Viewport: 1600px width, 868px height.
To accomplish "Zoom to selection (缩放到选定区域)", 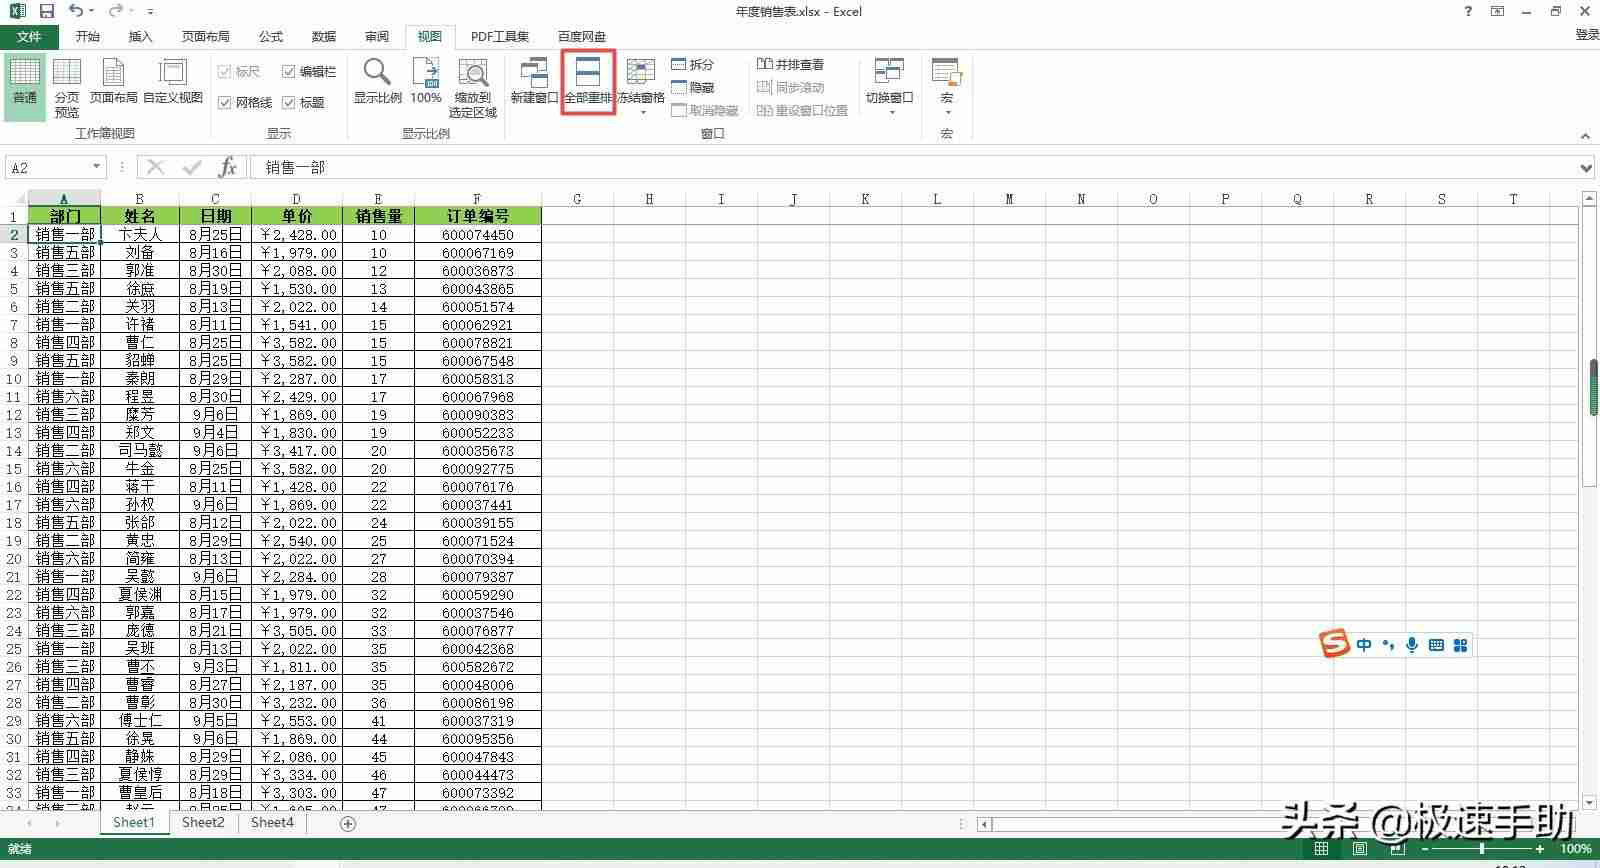I will [x=473, y=87].
